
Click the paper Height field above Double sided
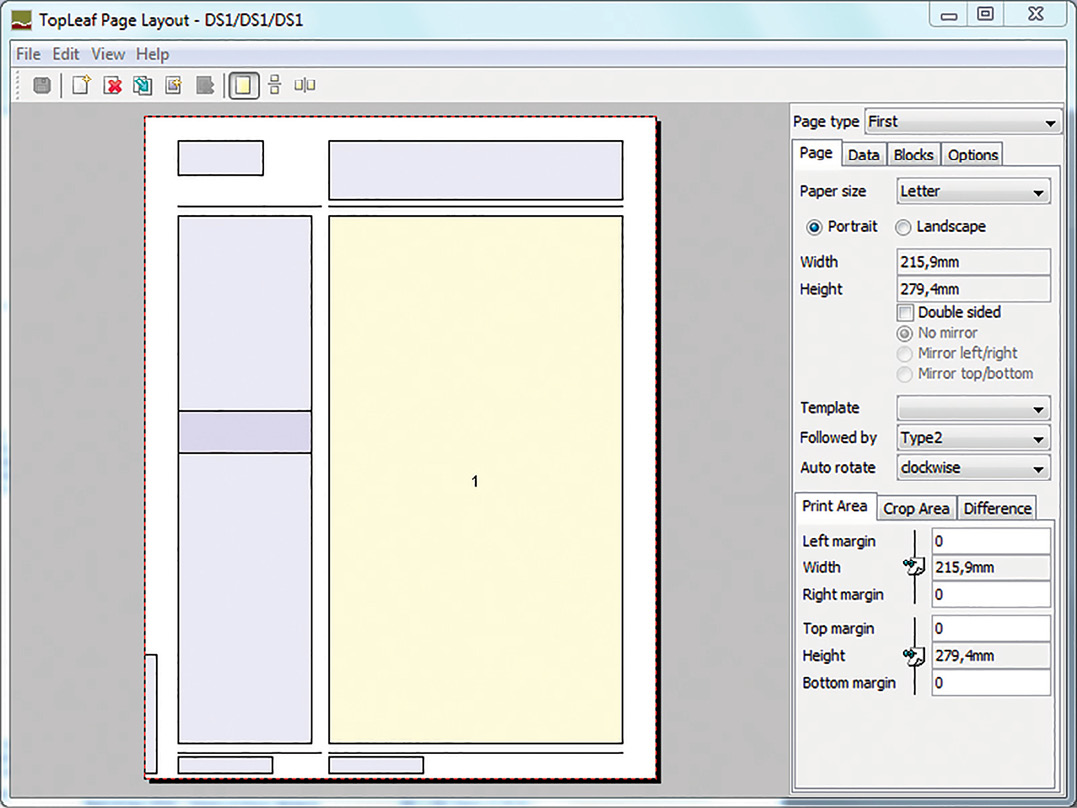coord(973,289)
